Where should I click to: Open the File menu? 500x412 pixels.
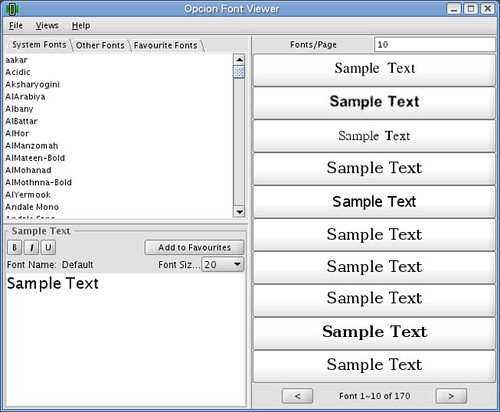[16, 26]
